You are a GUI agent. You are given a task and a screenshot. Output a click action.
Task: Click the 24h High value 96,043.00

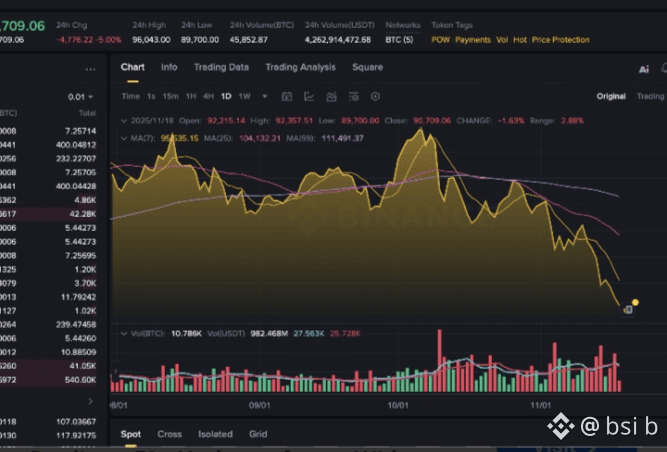pos(151,40)
